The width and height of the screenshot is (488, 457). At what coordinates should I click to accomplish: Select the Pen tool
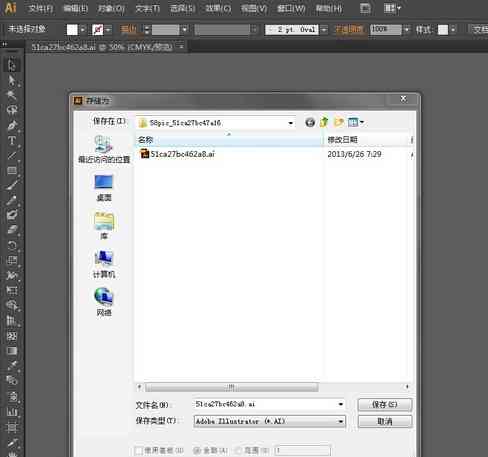click(12, 125)
